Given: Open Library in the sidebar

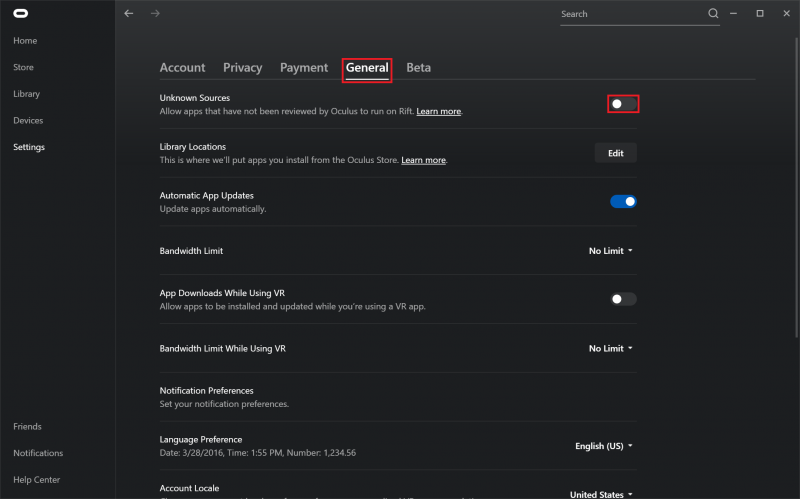Looking at the screenshot, I should pyautogui.click(x=27, y=94).
